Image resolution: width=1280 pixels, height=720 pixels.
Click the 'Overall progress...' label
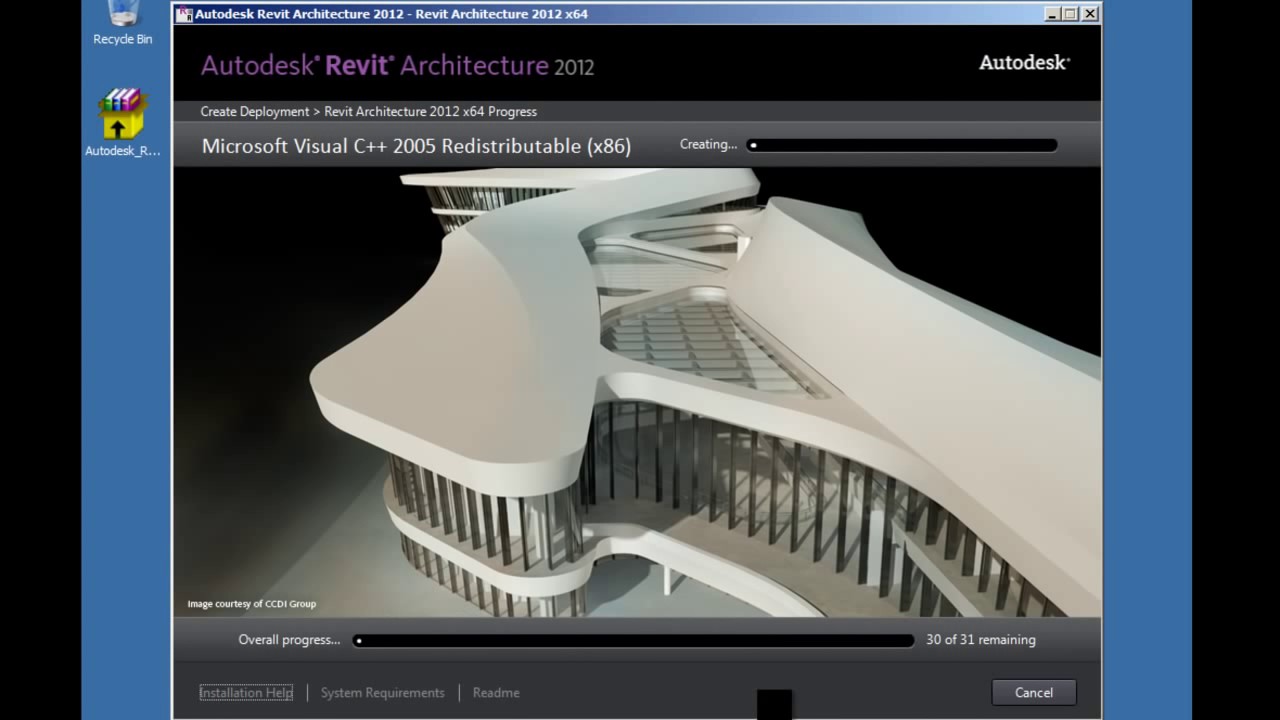[x=289, y=640]
